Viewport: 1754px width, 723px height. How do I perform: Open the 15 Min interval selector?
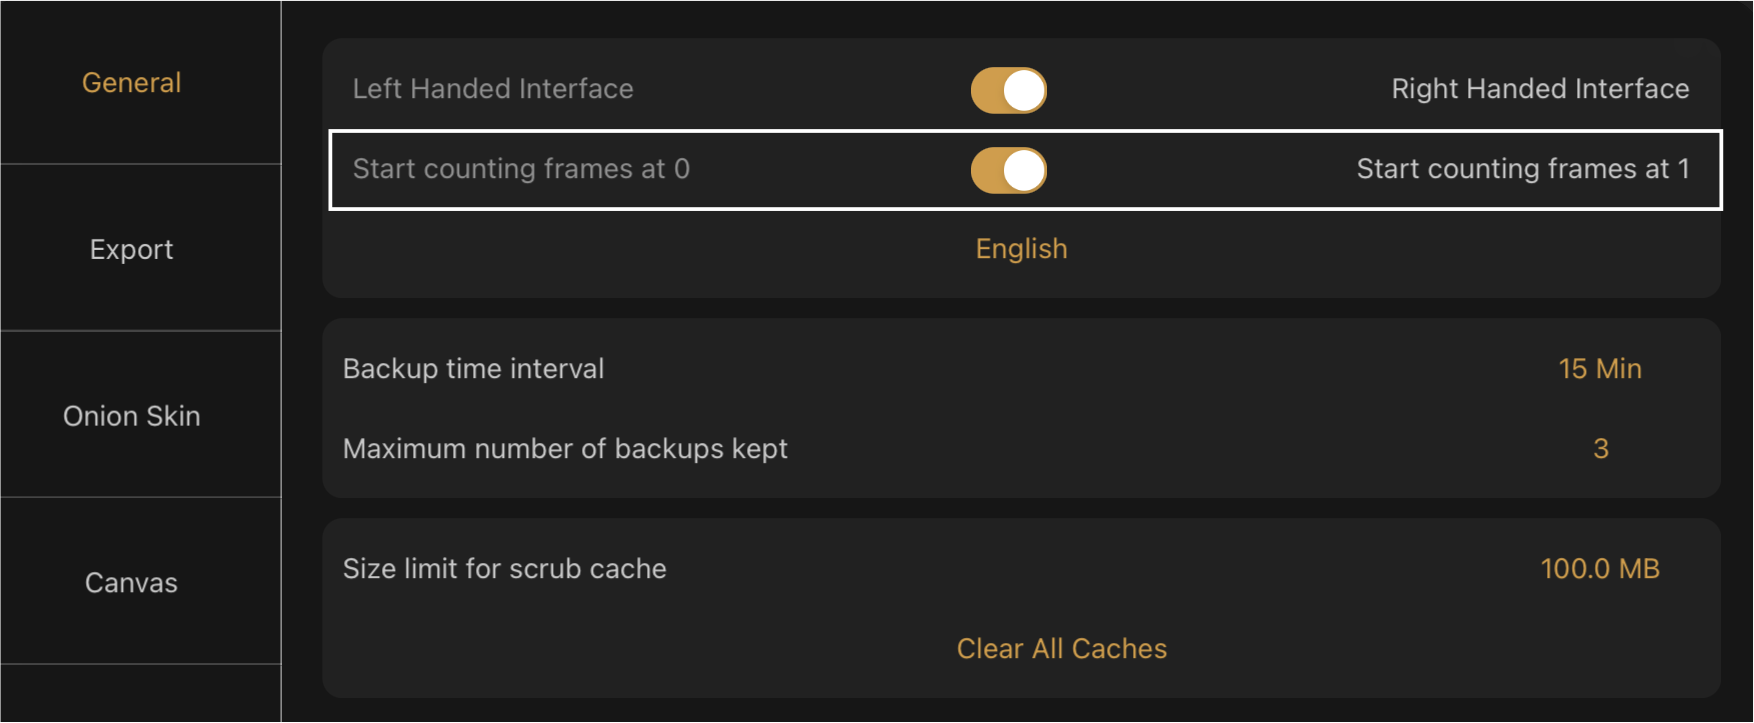(x=1600, y=368)
